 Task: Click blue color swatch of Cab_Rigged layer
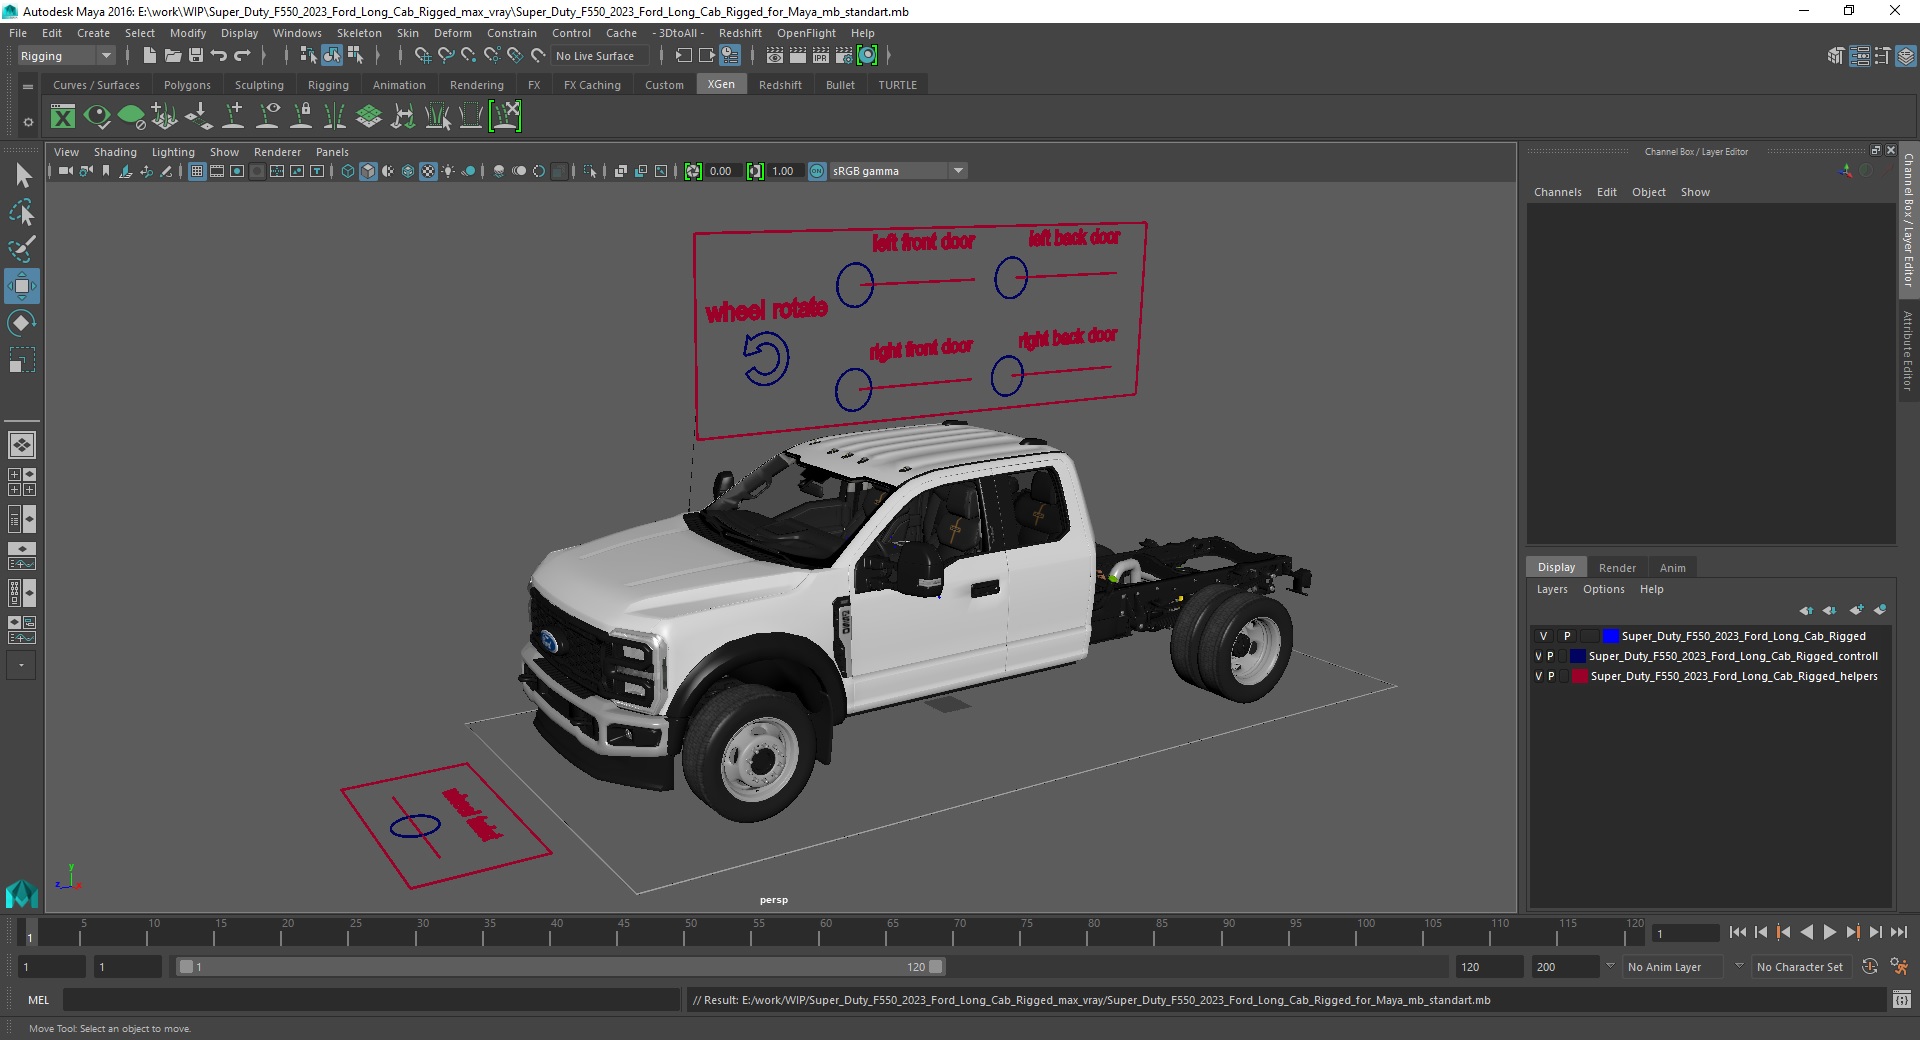point(1610,636)
